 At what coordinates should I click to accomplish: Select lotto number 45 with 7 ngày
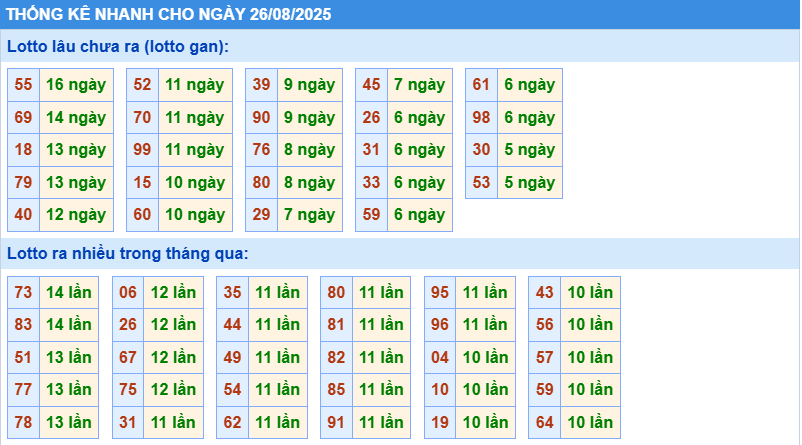point(371,85)
